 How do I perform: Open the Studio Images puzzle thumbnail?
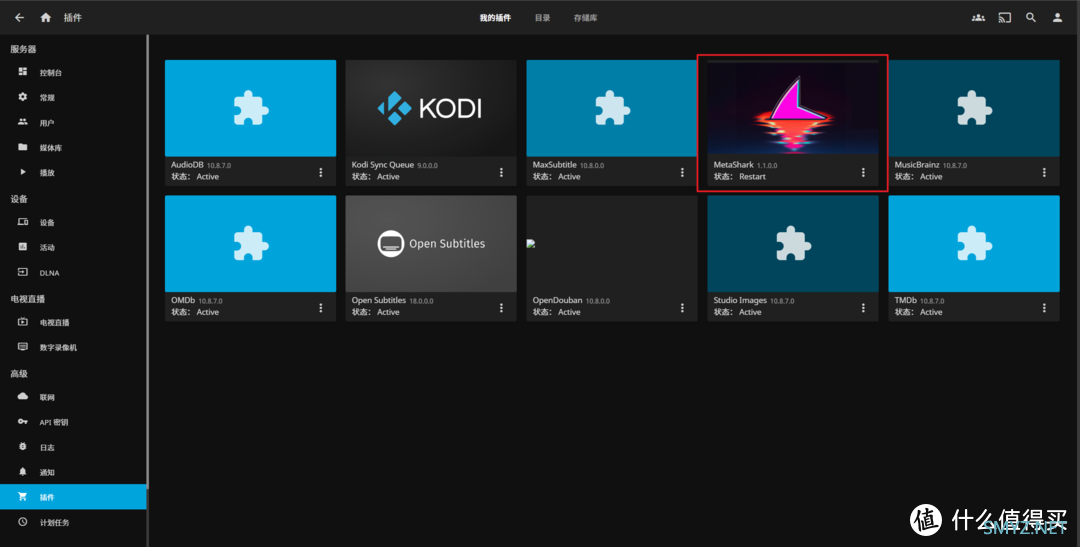tap(793, 244)
